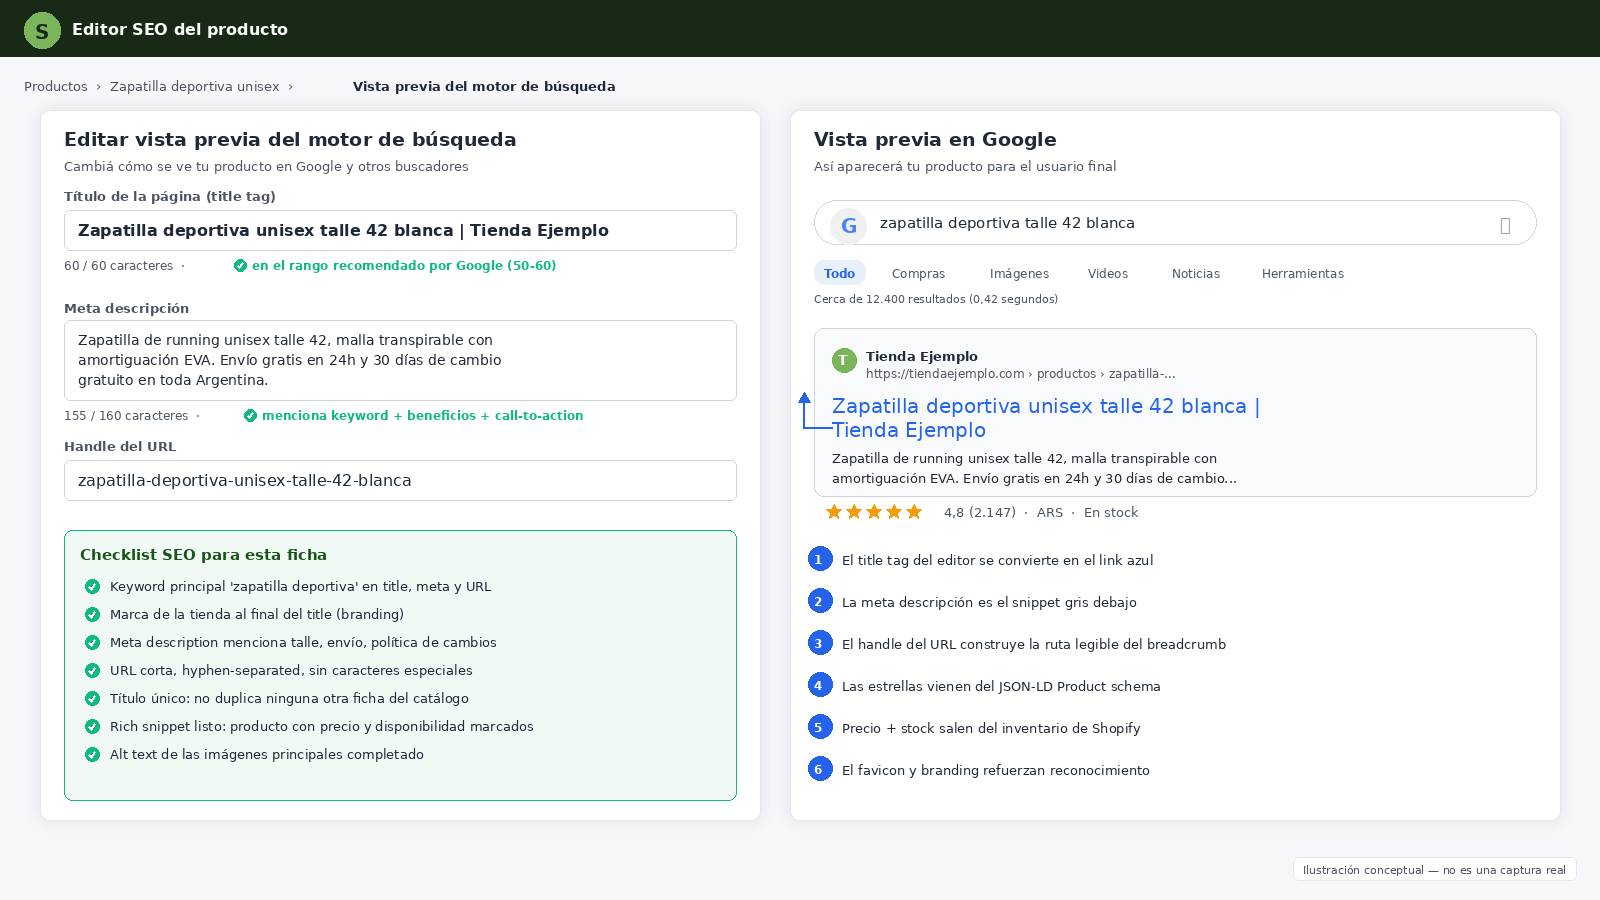
Task: Click Vista previa del motor de búsqueda breadcrumb
Action: tap(484, 87)
